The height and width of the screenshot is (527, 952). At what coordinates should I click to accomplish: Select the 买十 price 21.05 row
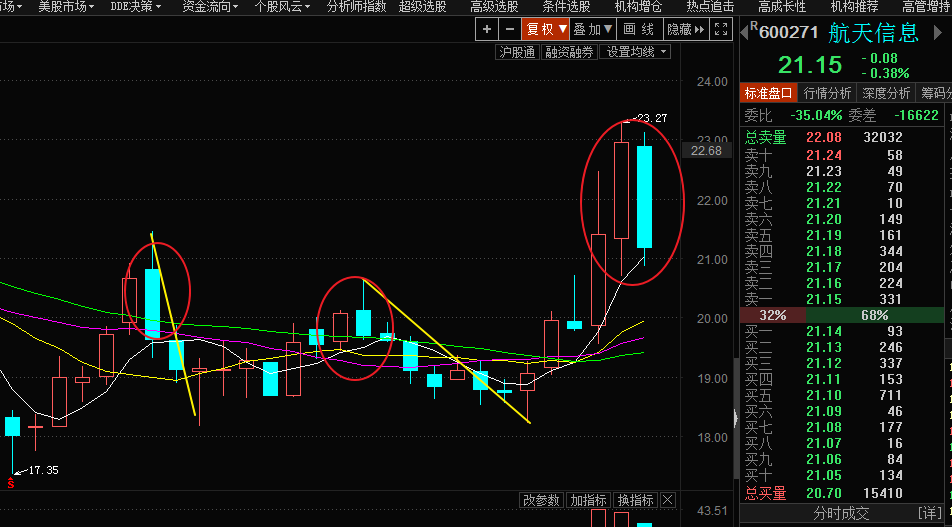click(x=842, y=475)
